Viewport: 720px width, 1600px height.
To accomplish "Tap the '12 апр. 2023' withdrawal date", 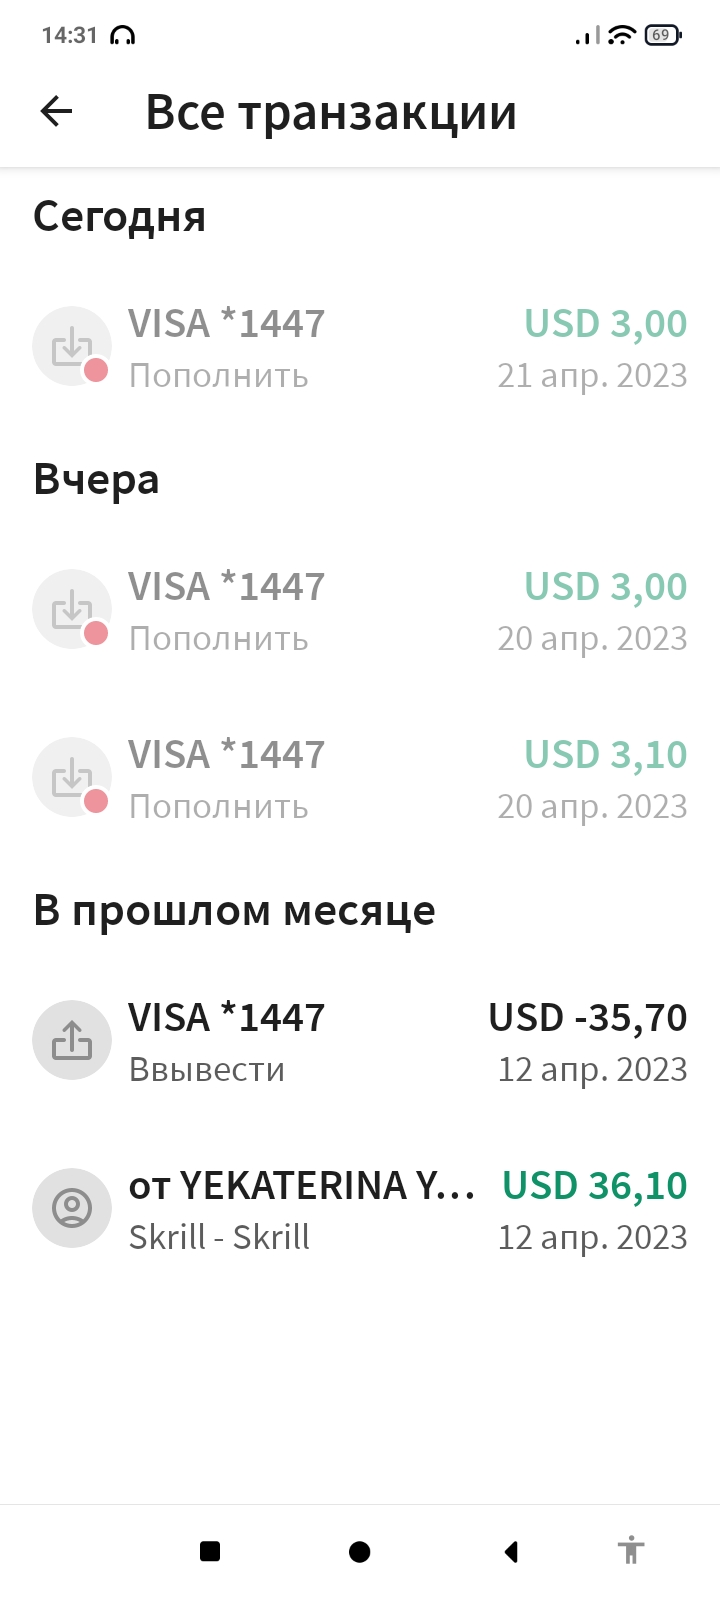I will [592, 1070].
